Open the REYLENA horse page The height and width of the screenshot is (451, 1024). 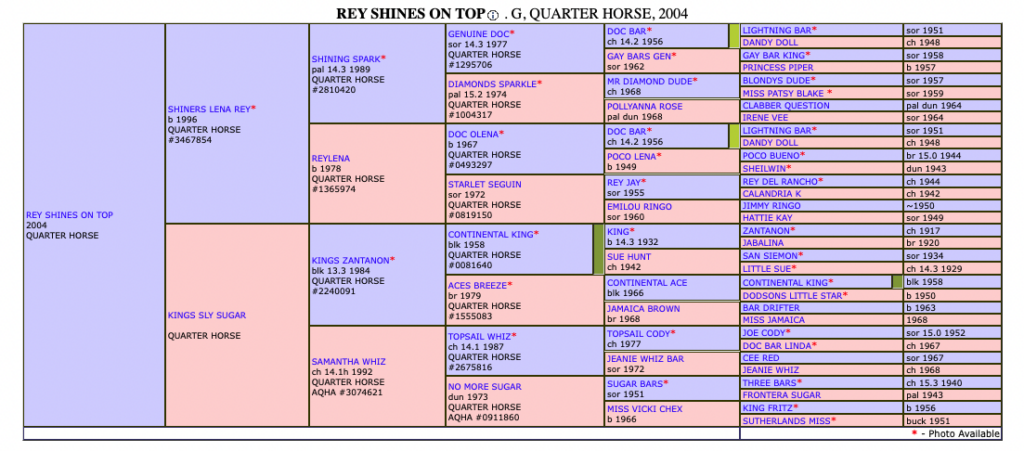click(x=330, y=158)
